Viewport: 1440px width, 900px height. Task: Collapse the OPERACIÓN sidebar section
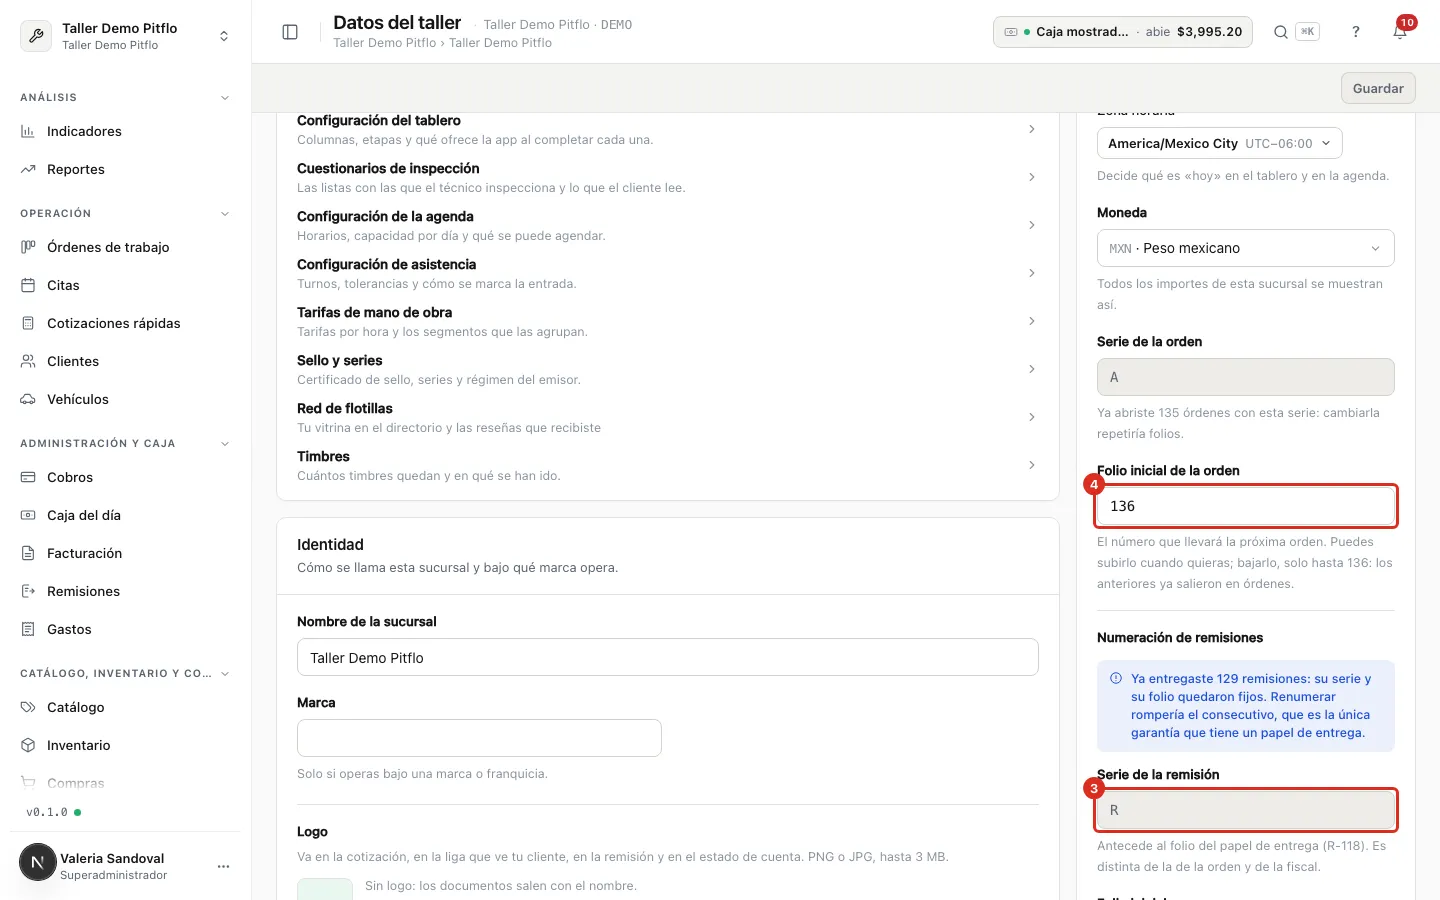coord(225,214)
